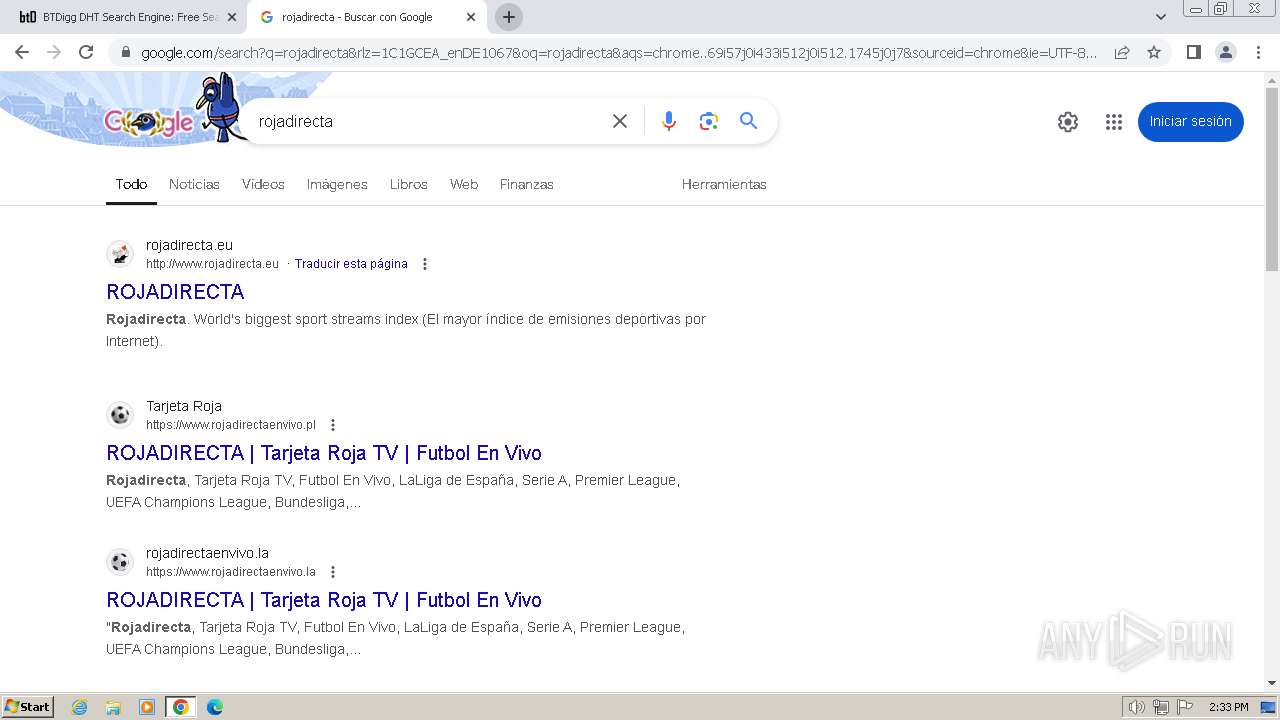The image size is (1280, 720).
Task: Search by image with Google Lens
Action: tap(709, 121)
